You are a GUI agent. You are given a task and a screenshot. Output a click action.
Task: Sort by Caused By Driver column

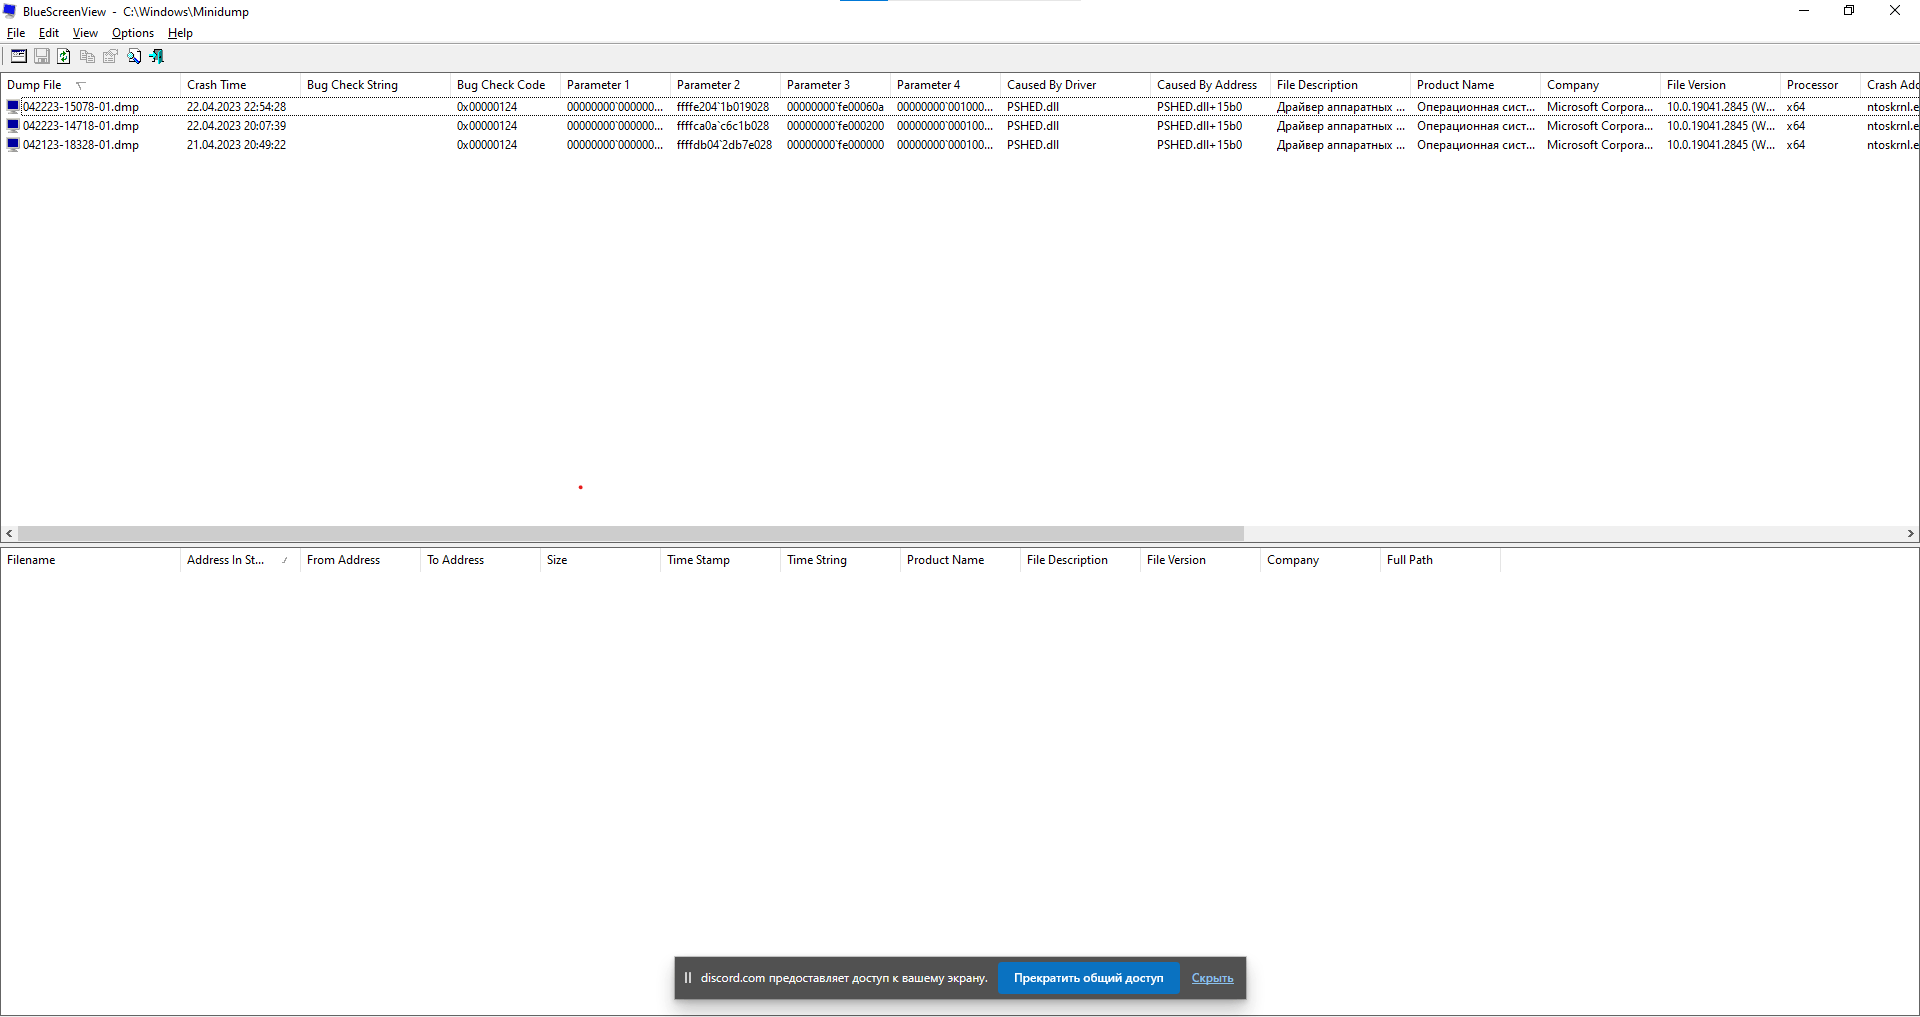[x=1075, y=85]
